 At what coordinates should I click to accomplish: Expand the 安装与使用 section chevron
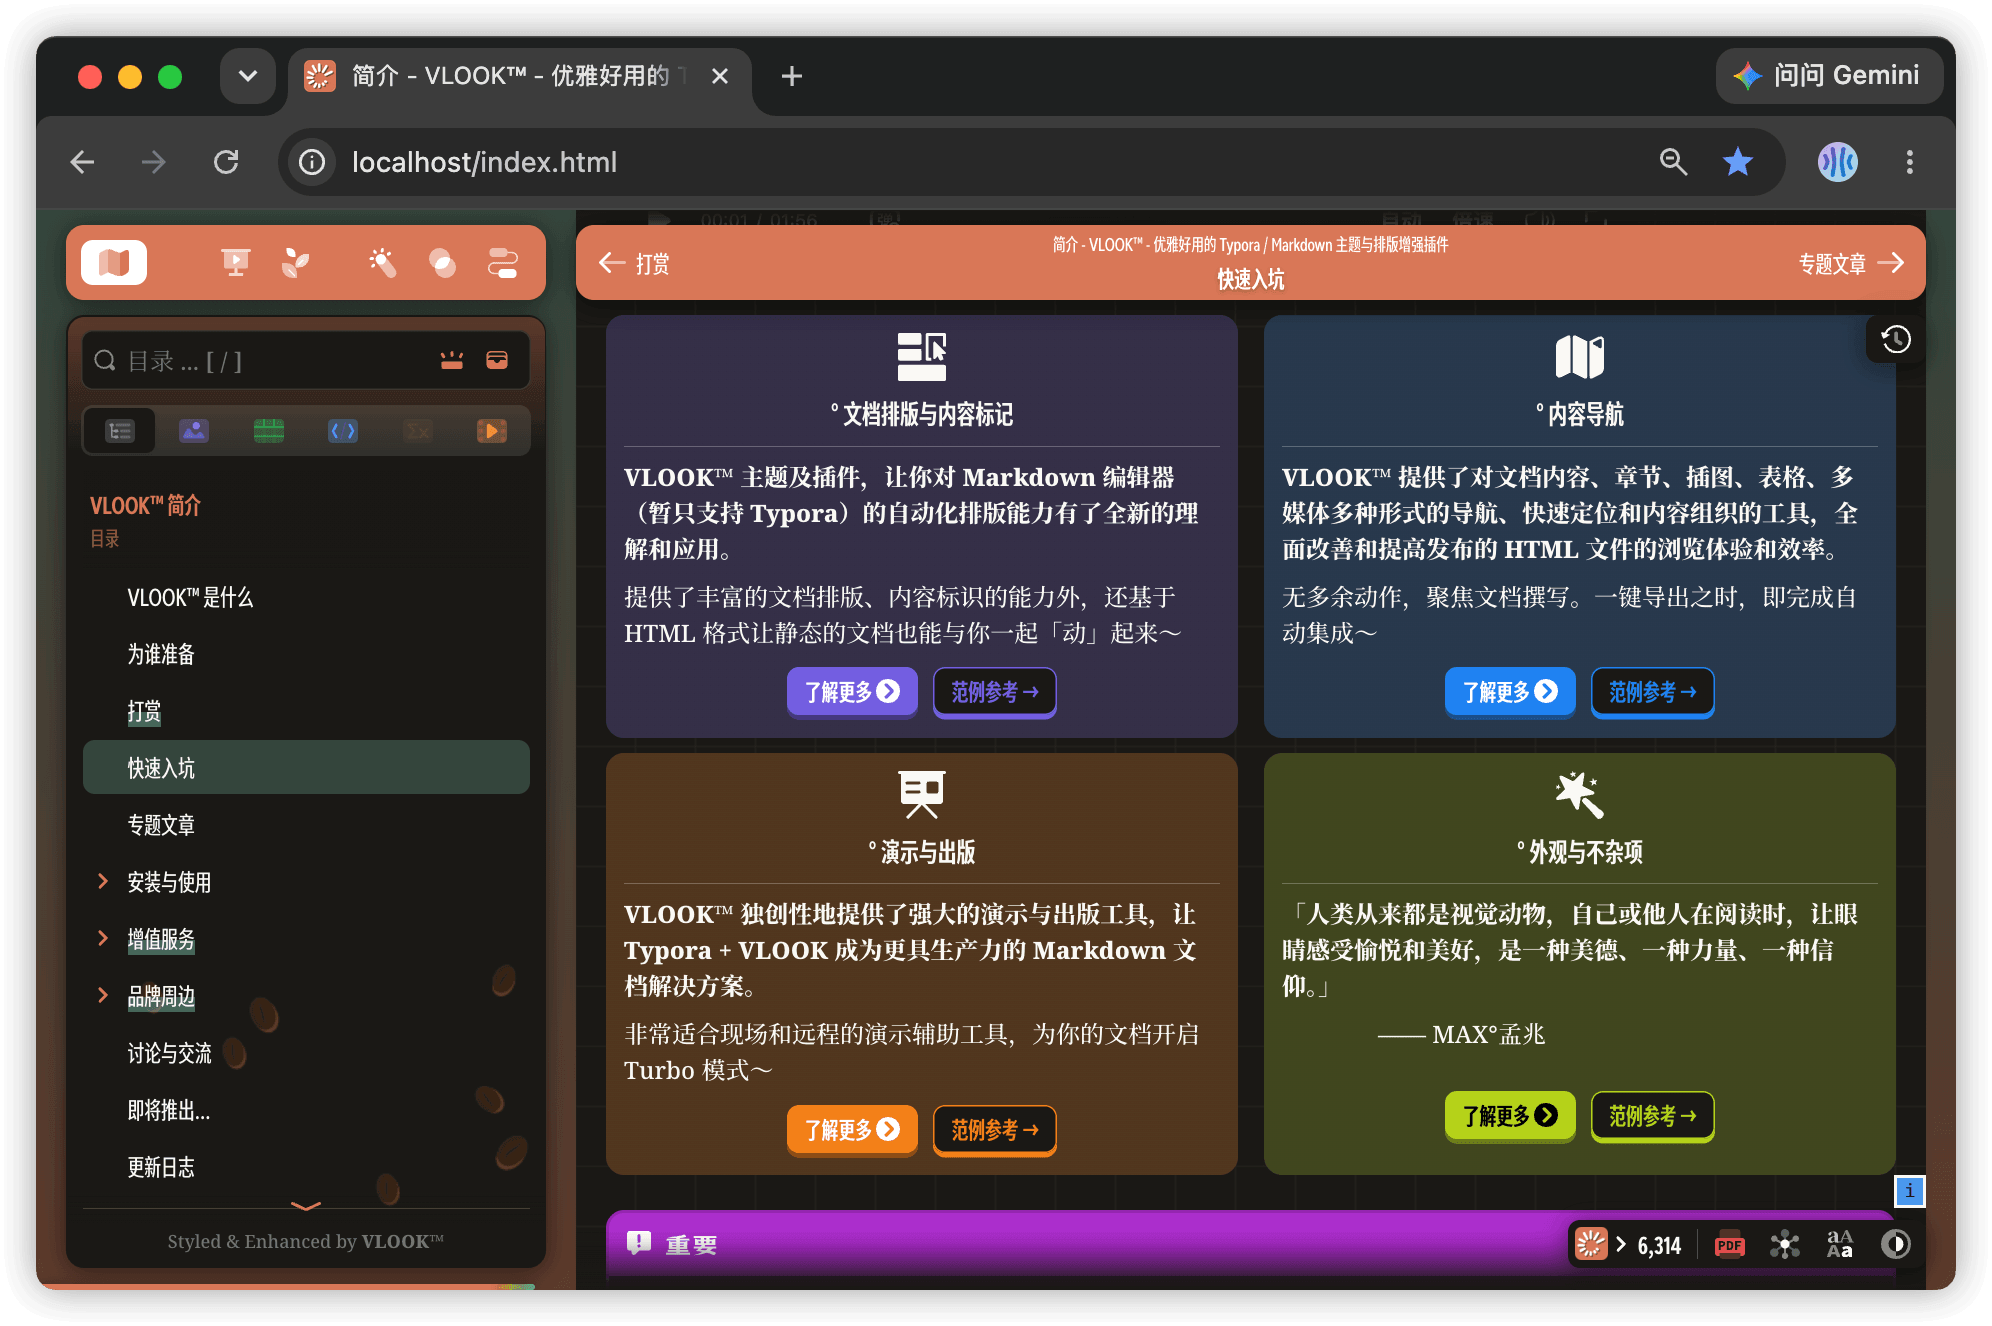click(x=102, y=881)
